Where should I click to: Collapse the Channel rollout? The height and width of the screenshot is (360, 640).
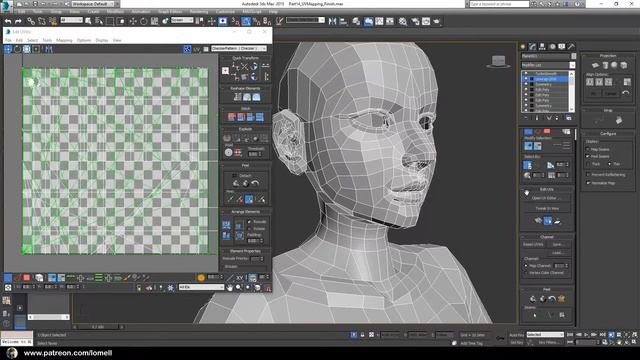[x=547, y=237]
